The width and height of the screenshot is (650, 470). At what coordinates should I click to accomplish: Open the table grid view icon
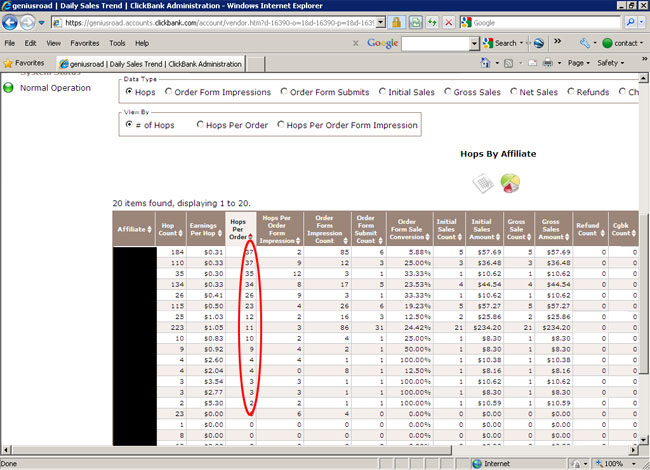click(x=483, y=183)
